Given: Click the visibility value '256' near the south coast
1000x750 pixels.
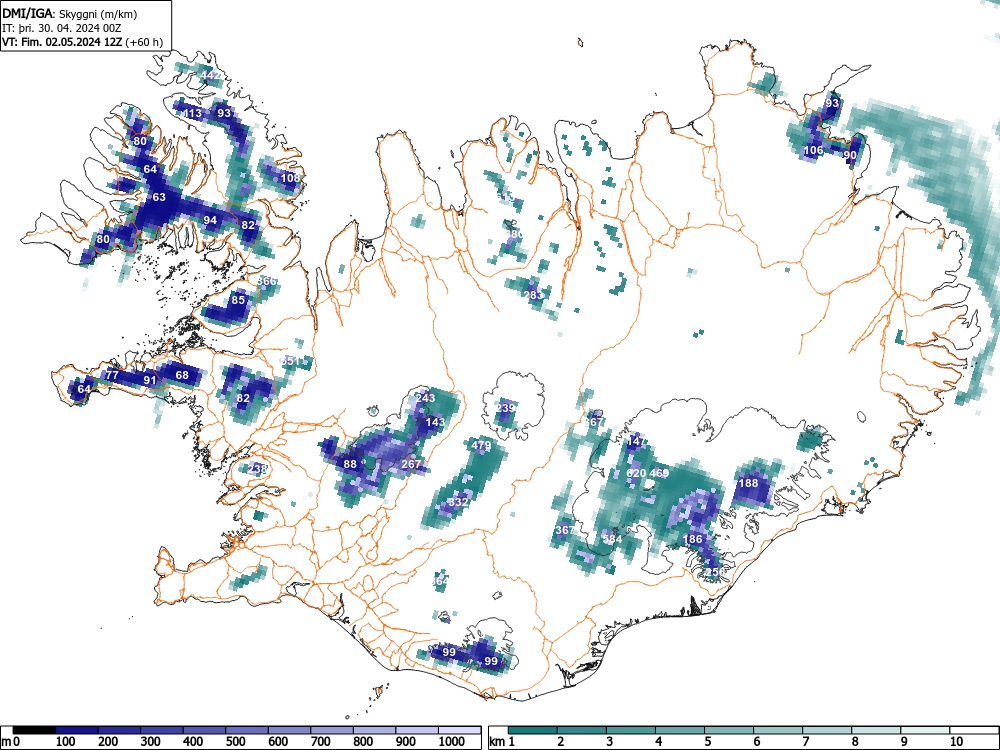Looking at the screenshot, I should [x=716, y=572].
